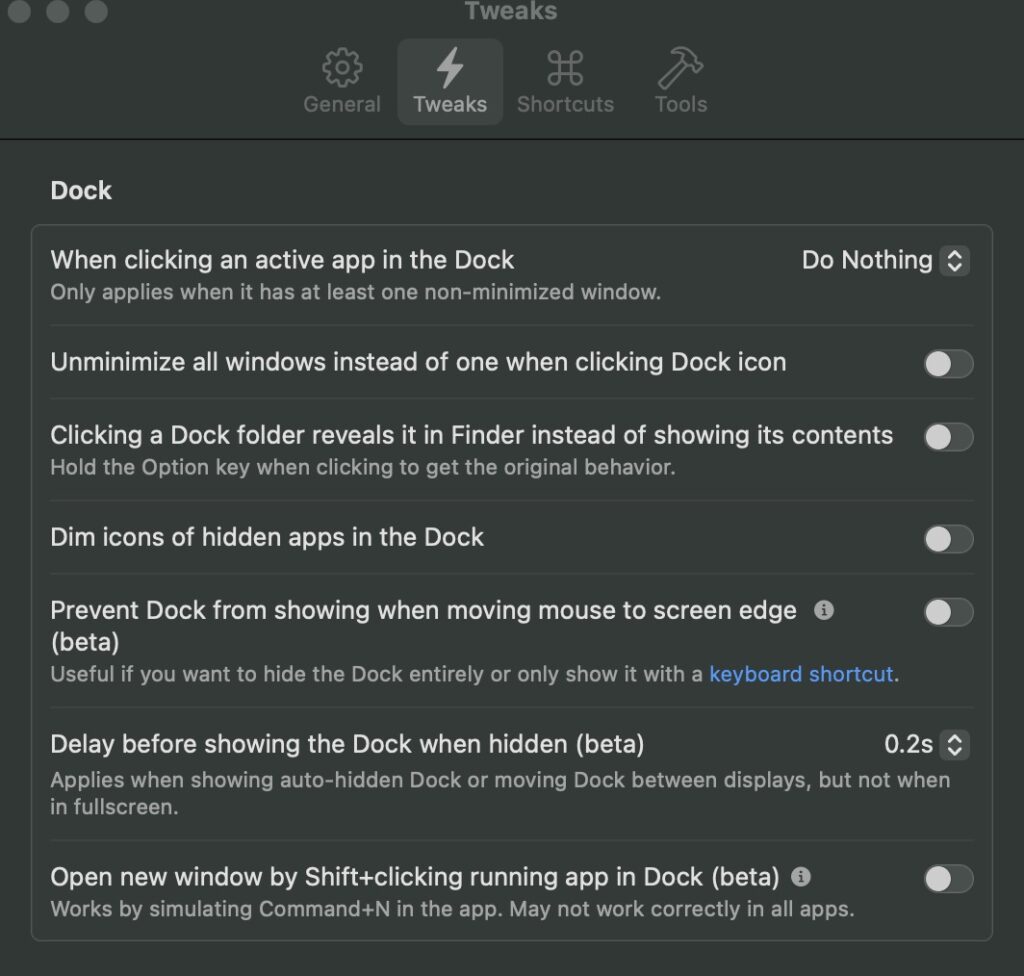The image size is (1024, 976).
Task: Click the Tools tab label text
Action: click(x=681, y=105)
